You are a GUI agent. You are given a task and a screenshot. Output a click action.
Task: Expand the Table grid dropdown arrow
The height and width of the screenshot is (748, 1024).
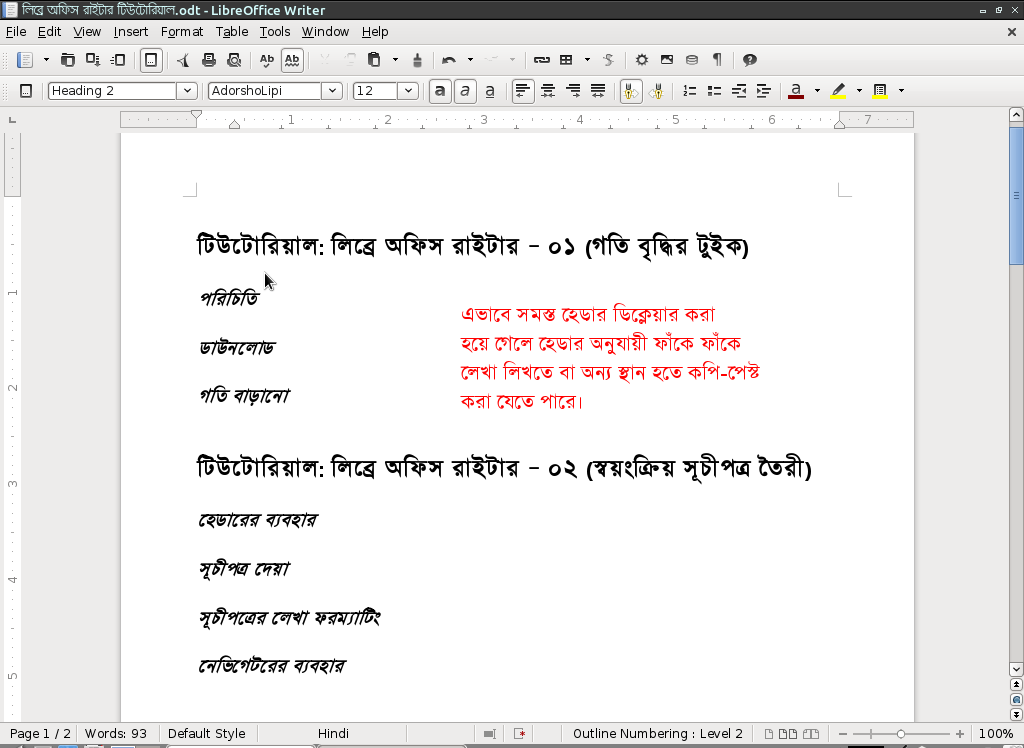point(587,60)
